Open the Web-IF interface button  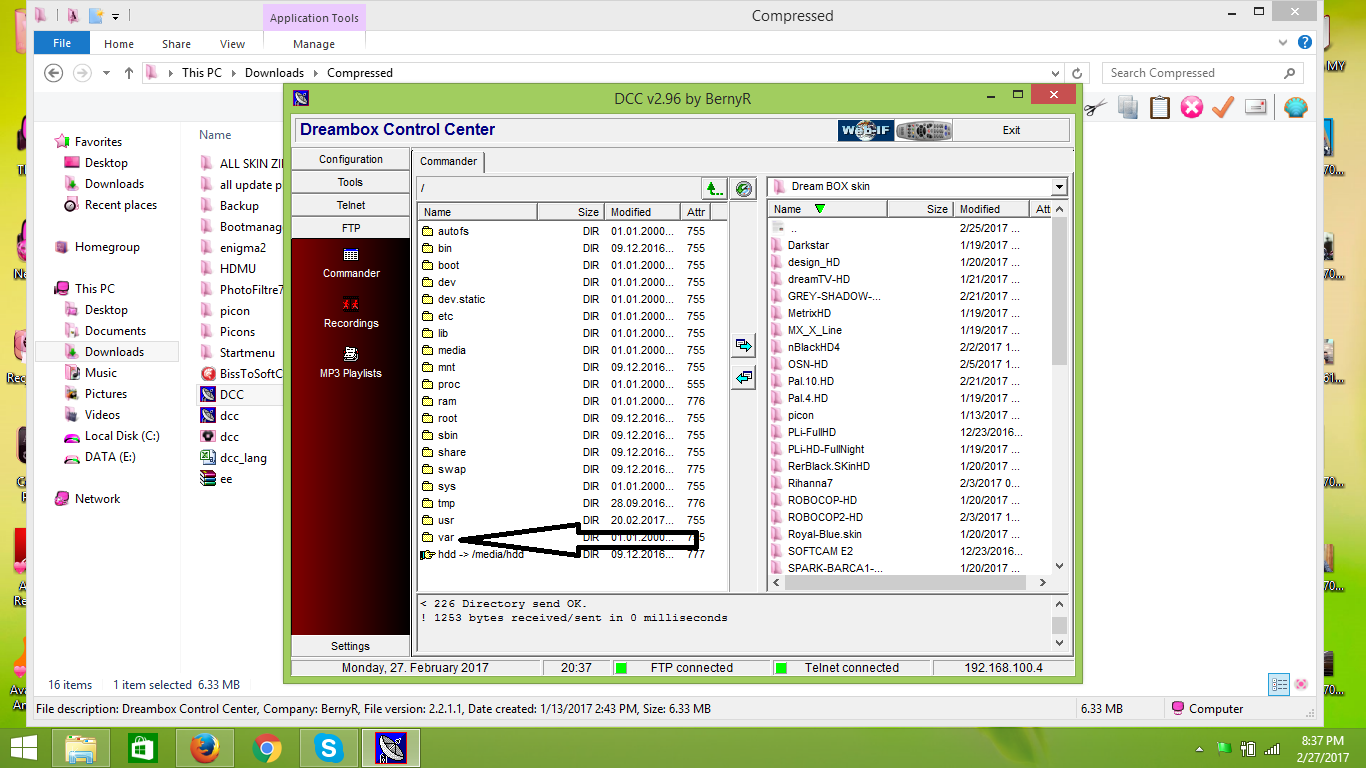tap(865, 130)
